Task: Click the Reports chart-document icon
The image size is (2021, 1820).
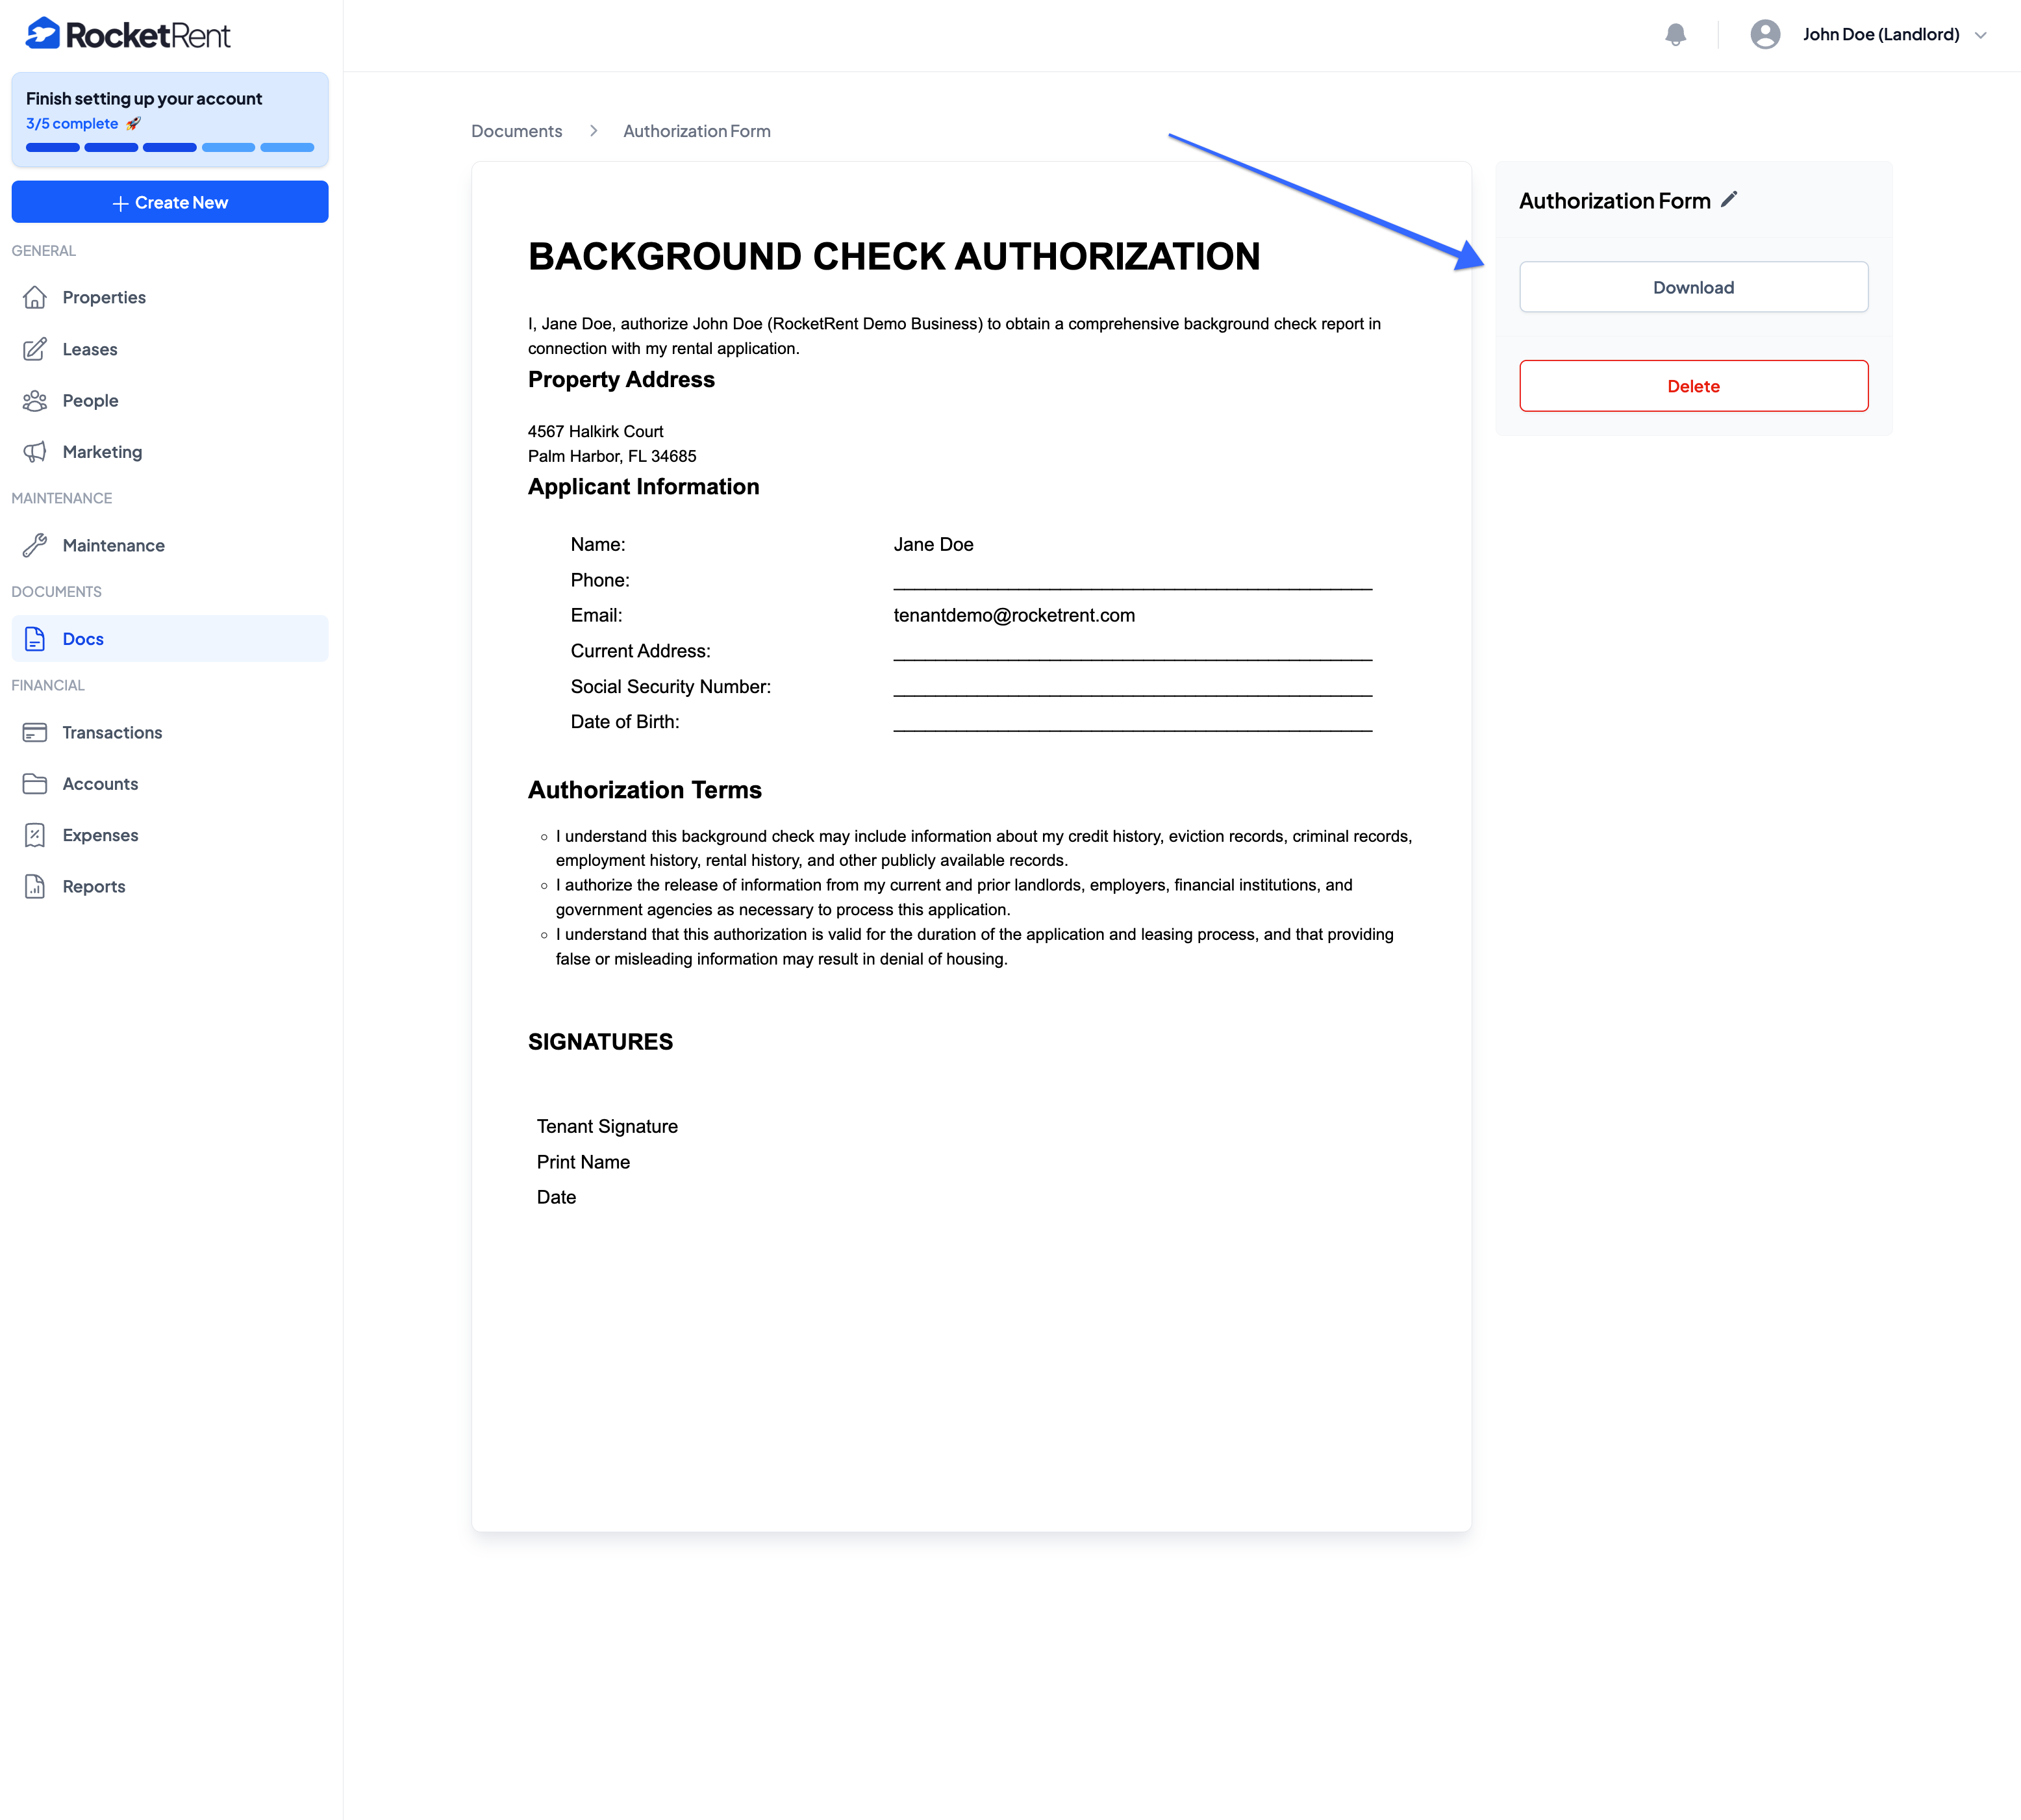Action: pos(35,886)
